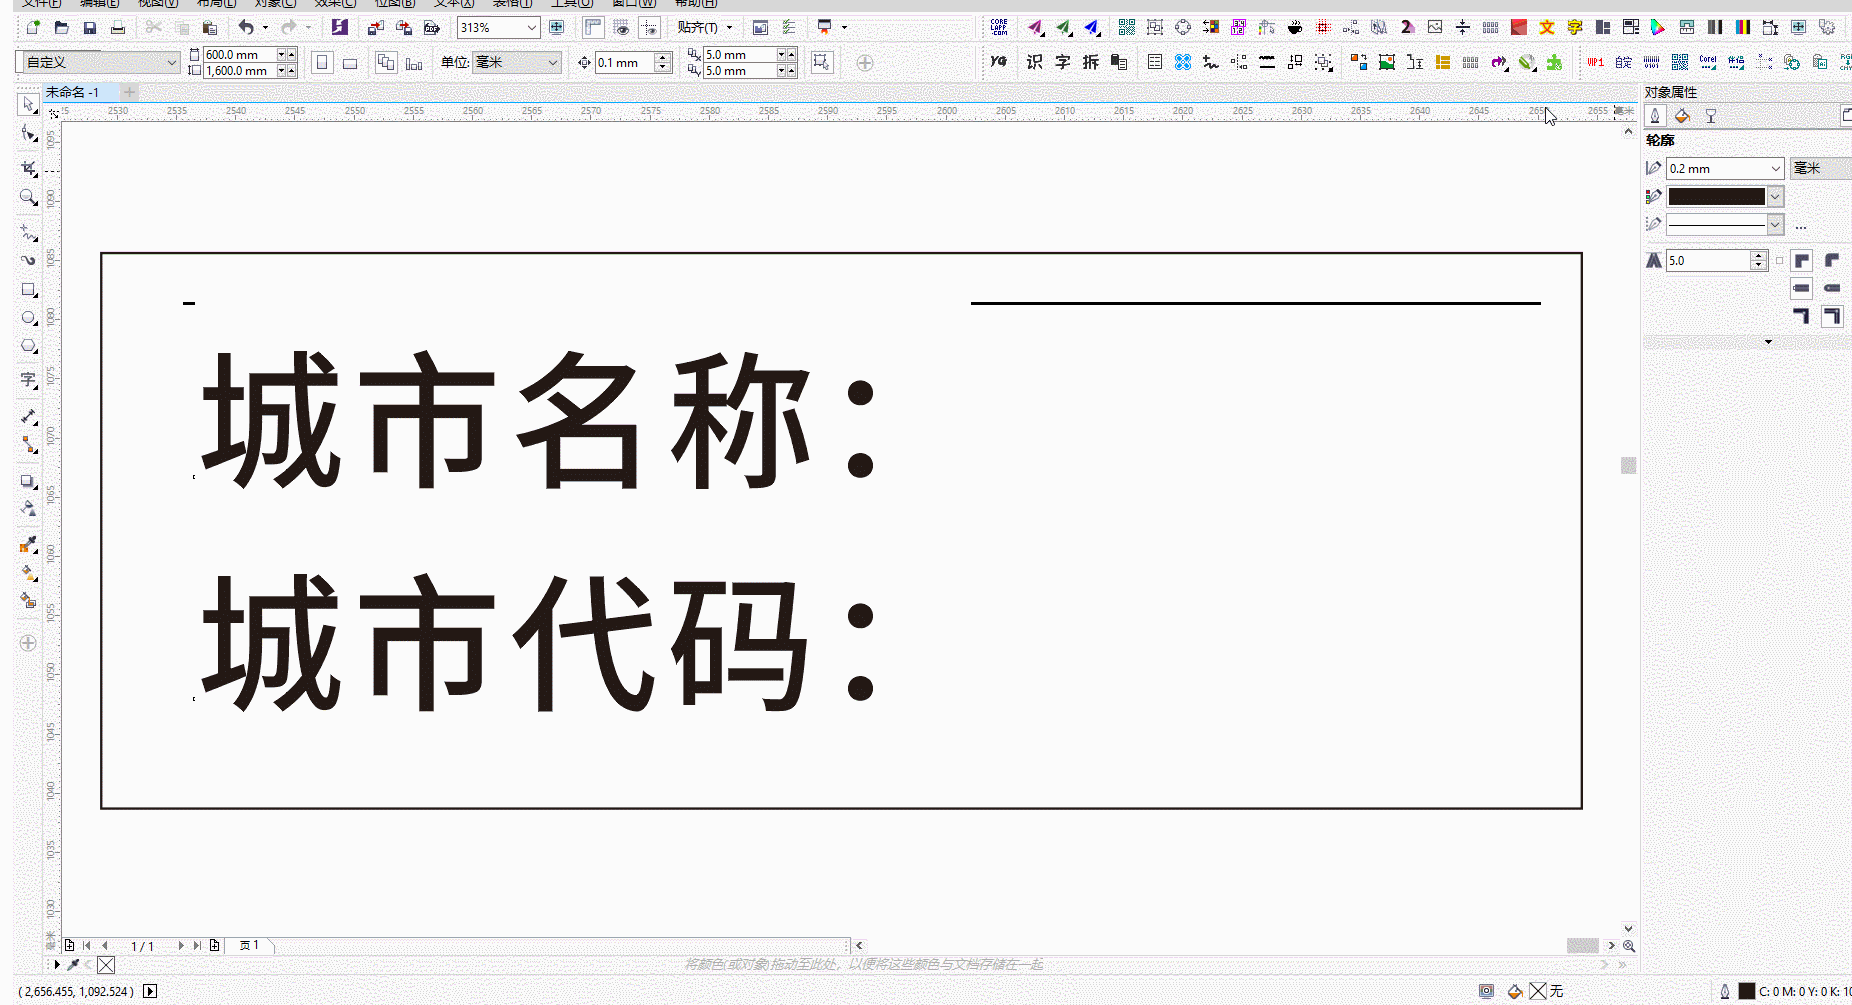This screenshot has height=1005, width=1852.
Task: Add a new document tab with plus
Action: (129, 92)
